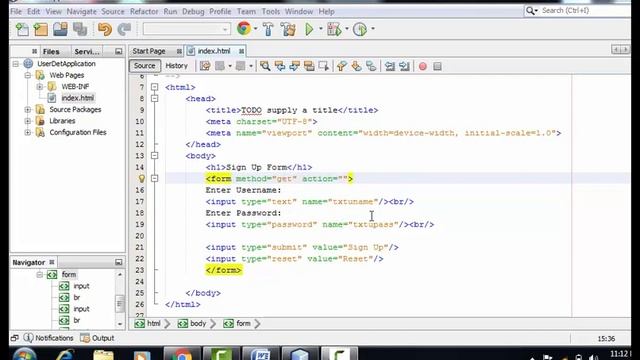Click the Windows Start orb
Screen dimensions: 640x360
(24, 354)
